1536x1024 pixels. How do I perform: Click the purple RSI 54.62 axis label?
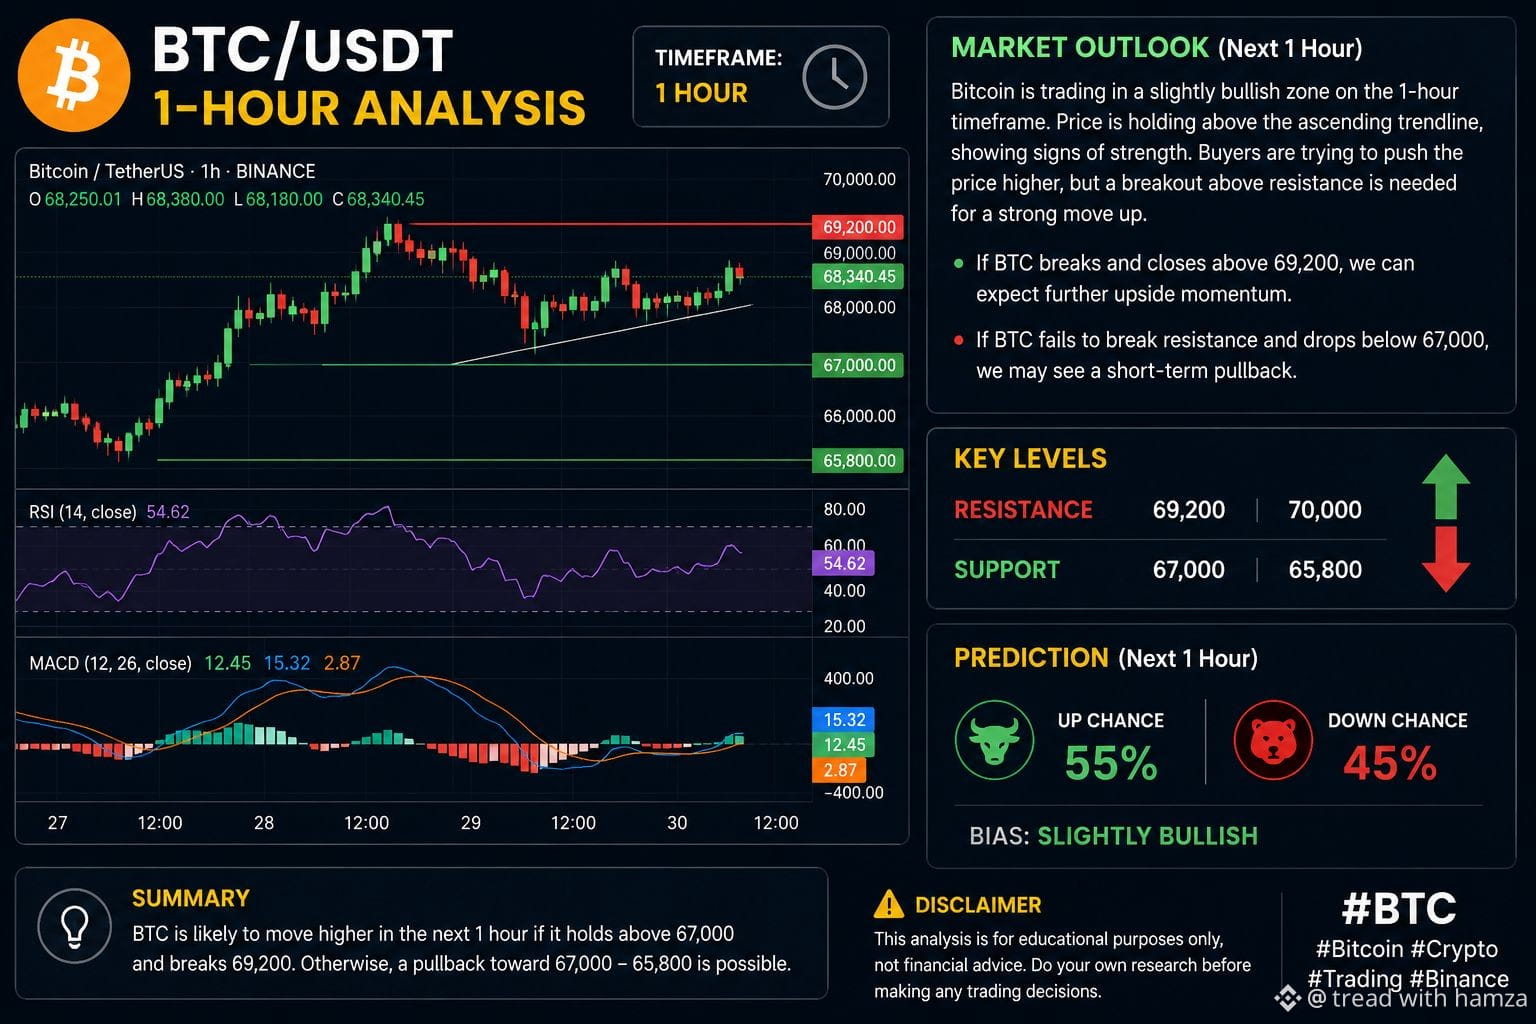tap(844, 563)
